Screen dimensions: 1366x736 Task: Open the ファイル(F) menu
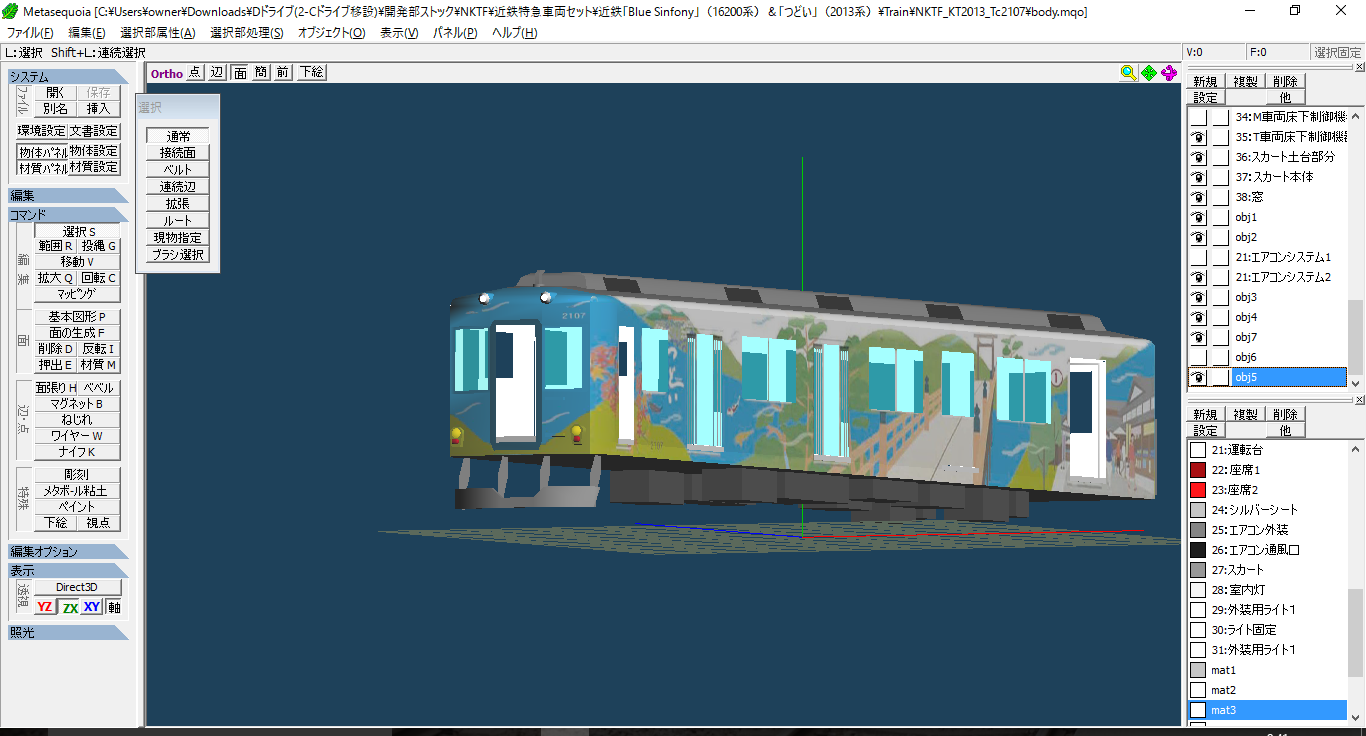click(x=30, y=33)
